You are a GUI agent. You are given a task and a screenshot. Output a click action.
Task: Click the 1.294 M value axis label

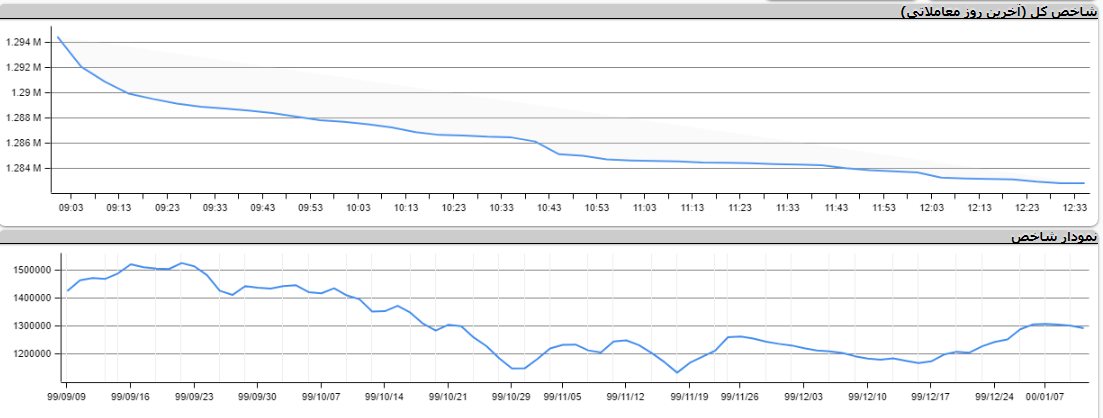pyautogui.click(x=24, y=43)
